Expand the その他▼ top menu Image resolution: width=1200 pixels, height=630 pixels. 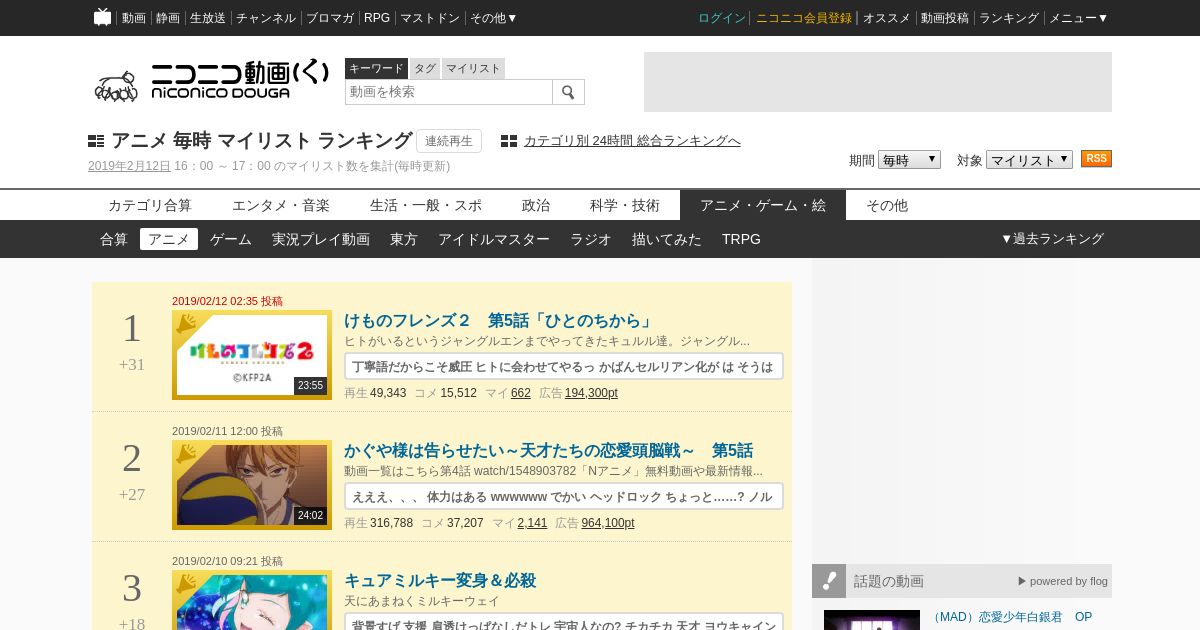pyautogui.click(x=494, y=18)
